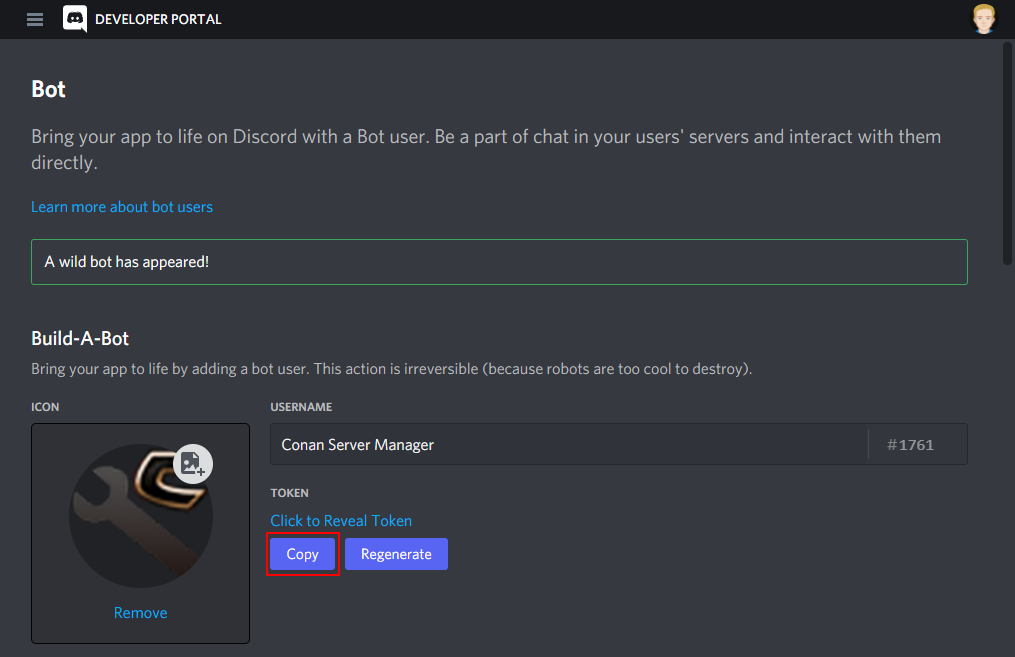Click the Bot page heading
Screen dimensions: 1015x657
pyautogui.click(x=49, y=89)
